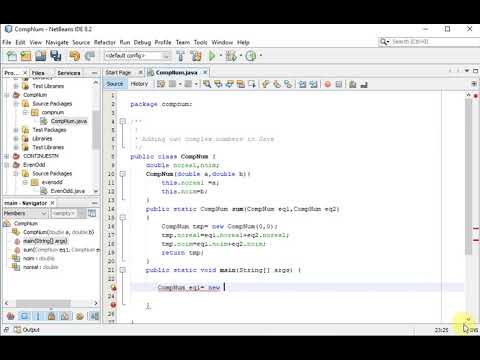This screenshot has width=480, height=360.
Task: Collapse main method fold at line 21
Action: tap(123, 270)
